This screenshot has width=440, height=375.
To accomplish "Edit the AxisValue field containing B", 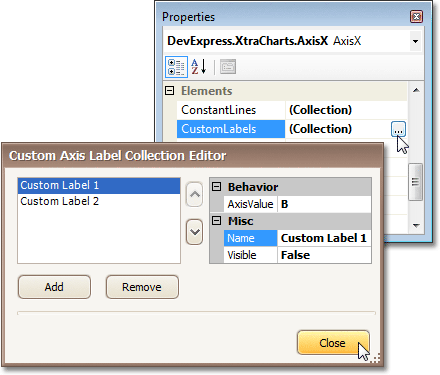I will pos(324,204).
